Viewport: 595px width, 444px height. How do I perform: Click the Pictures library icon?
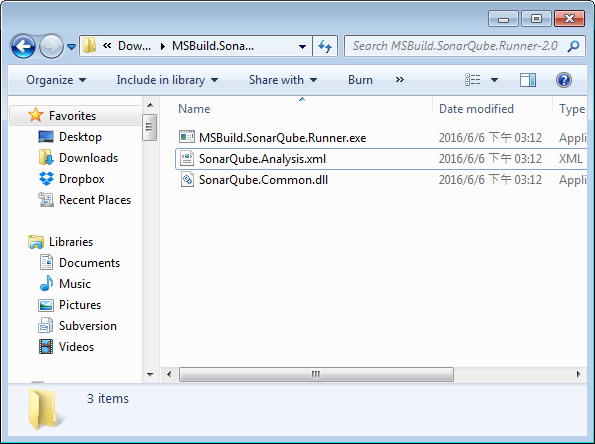46,305
